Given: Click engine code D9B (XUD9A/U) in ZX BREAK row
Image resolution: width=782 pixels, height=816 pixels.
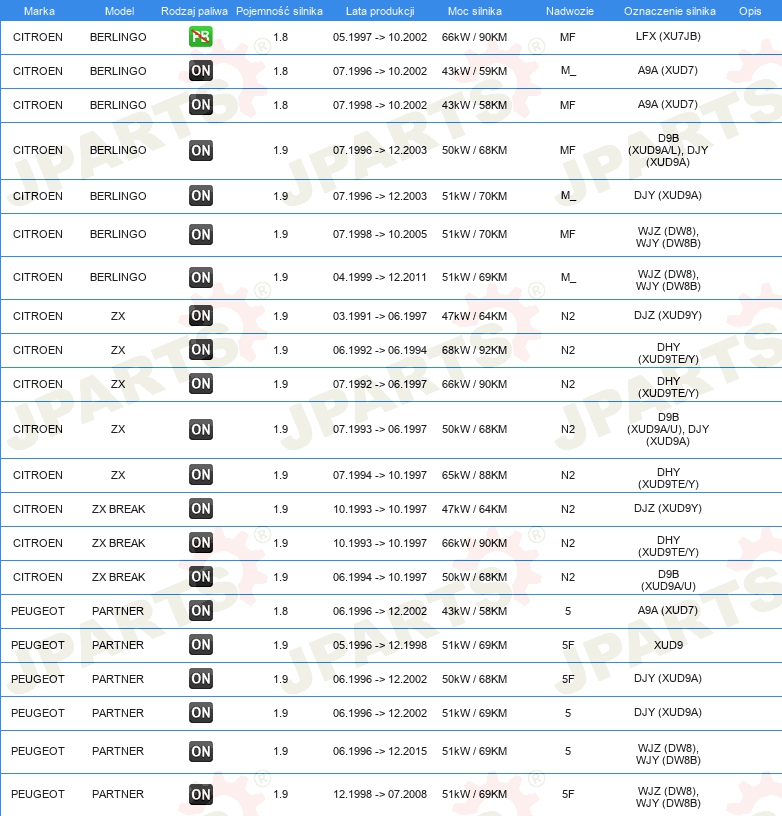Looking at the screenshot, I should coord(668,580).
